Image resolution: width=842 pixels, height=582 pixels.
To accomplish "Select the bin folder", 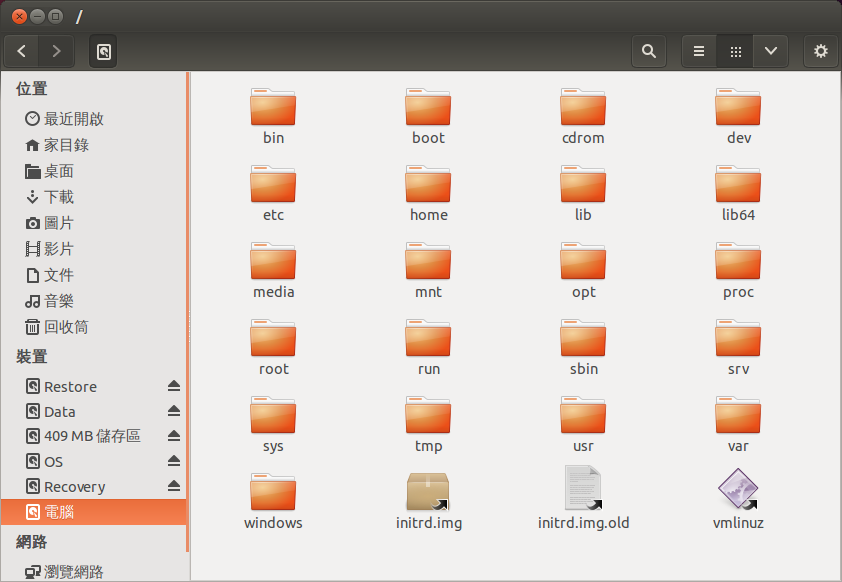I will point(273,117).
